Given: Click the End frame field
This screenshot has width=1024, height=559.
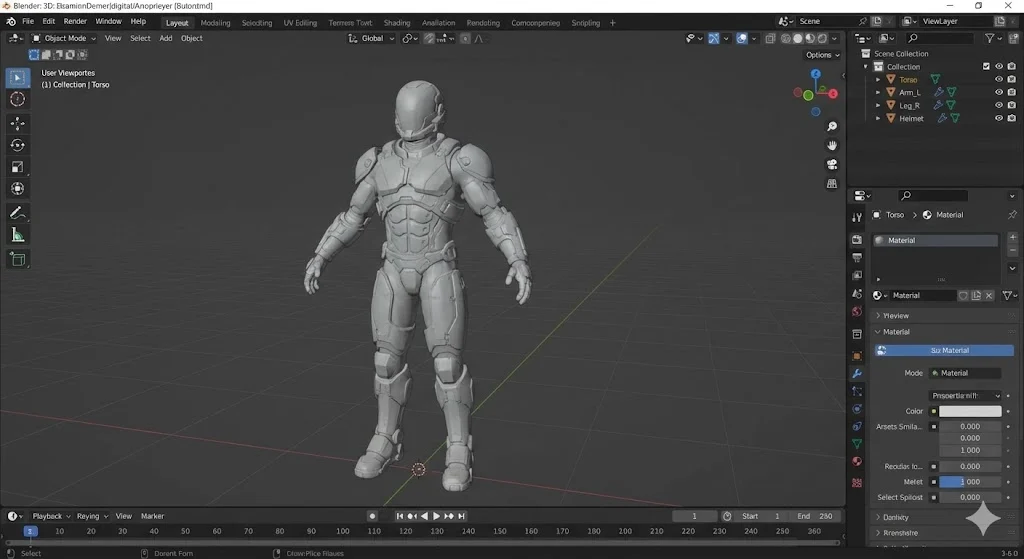Looking at the screenshot, I should [x=815, y=516].
